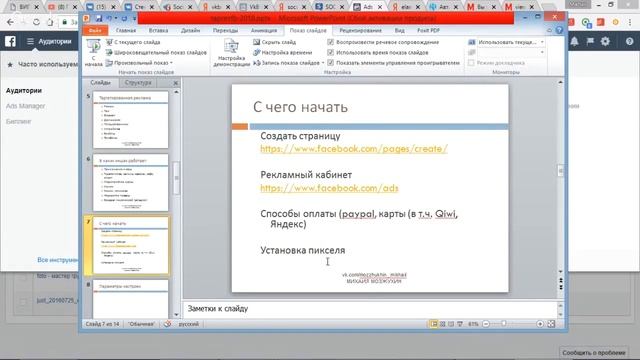Open quick access toolbar customize dropdown
The height and width of the screenshot is (360, 640).
tap(134, 19)
